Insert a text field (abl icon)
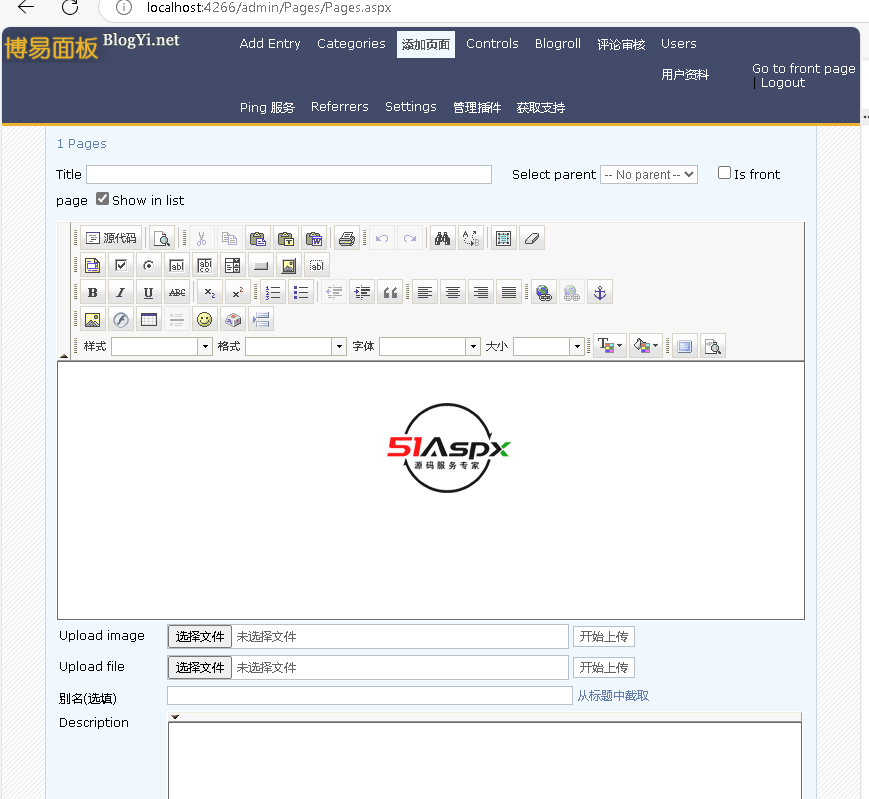This screenshot has width=869, height=799. [177, 265]
